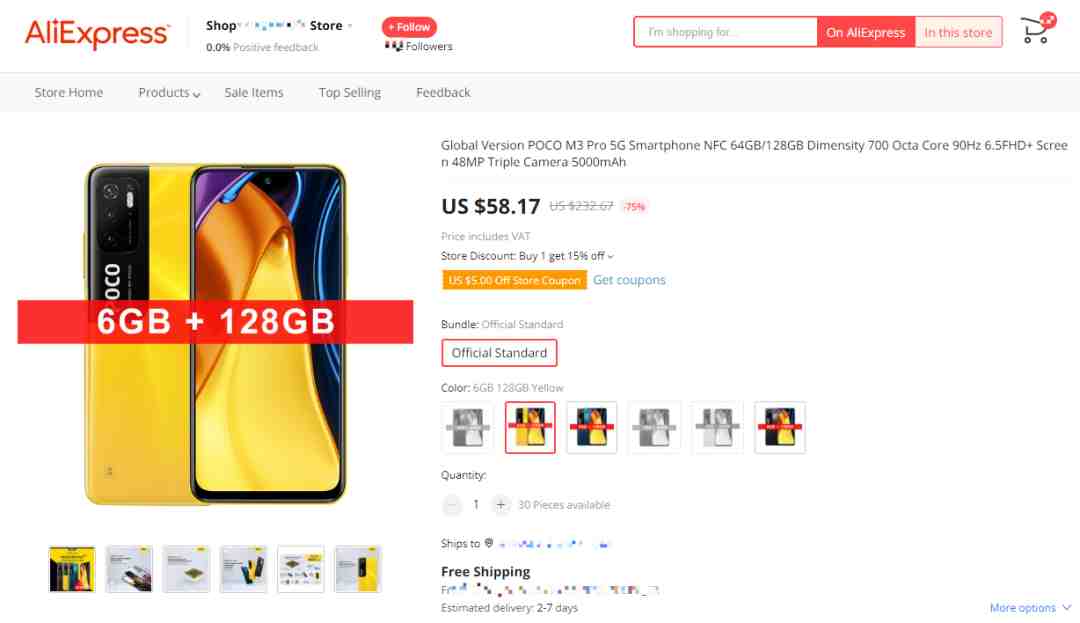Viewport: 1080px width, 623px height.
Task: Follow the store with Follow button
Action: [409, 27]
